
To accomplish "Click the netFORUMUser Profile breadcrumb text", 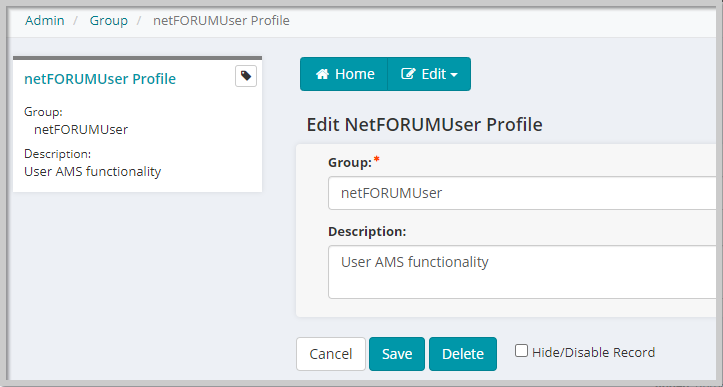I will [x=221, y=20].
